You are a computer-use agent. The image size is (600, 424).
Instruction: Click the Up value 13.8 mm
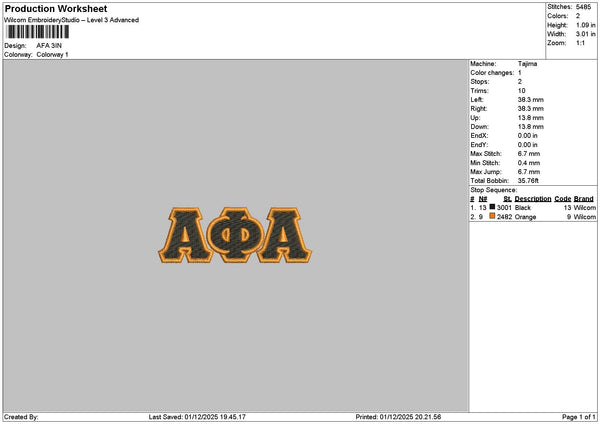[531, 118]
